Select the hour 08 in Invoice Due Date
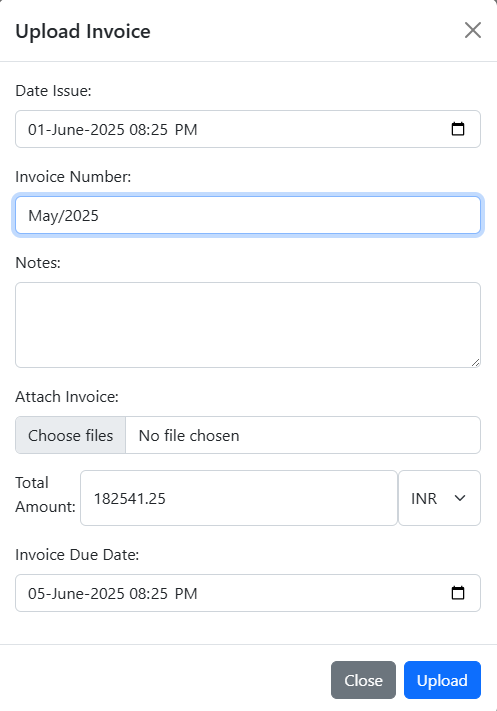The image size is (497, 711). pyautogui.click(x=137, y=594)
